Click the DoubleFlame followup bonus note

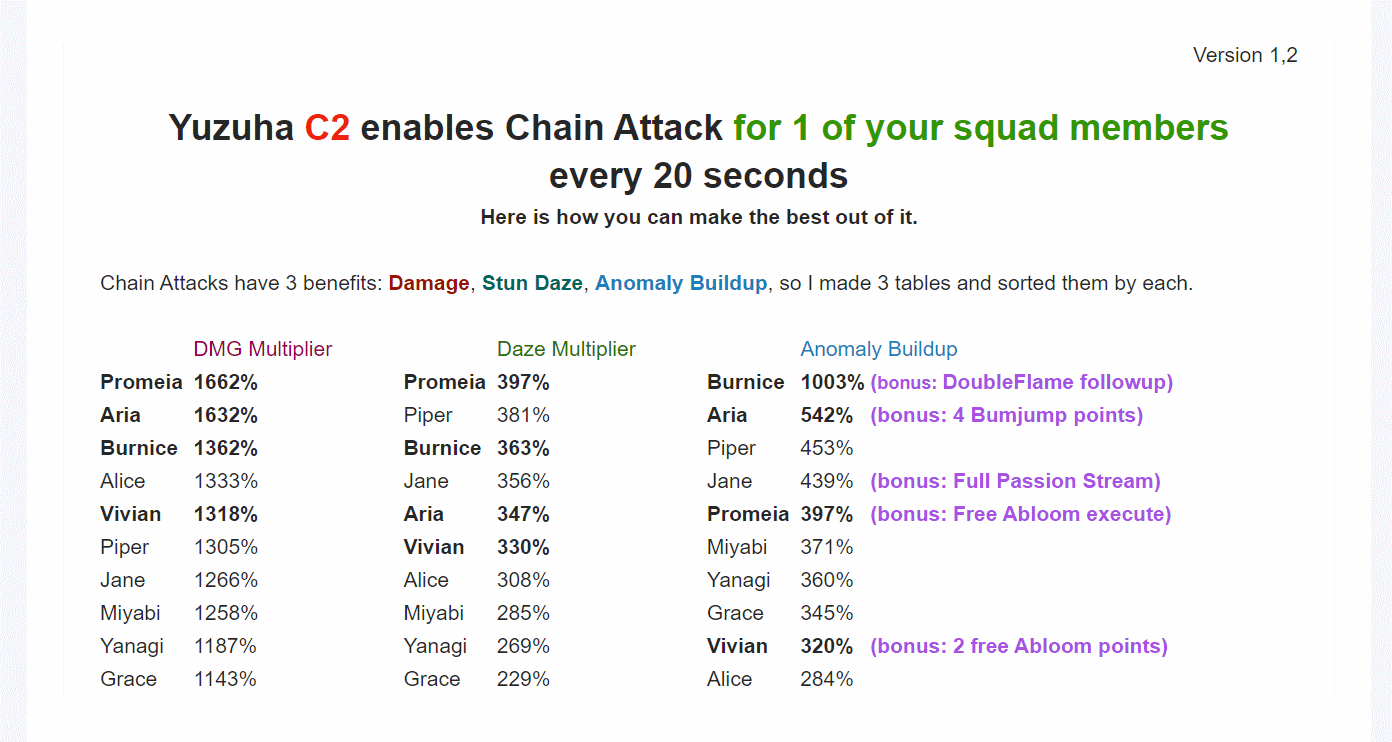click(x=1021, y=382)
